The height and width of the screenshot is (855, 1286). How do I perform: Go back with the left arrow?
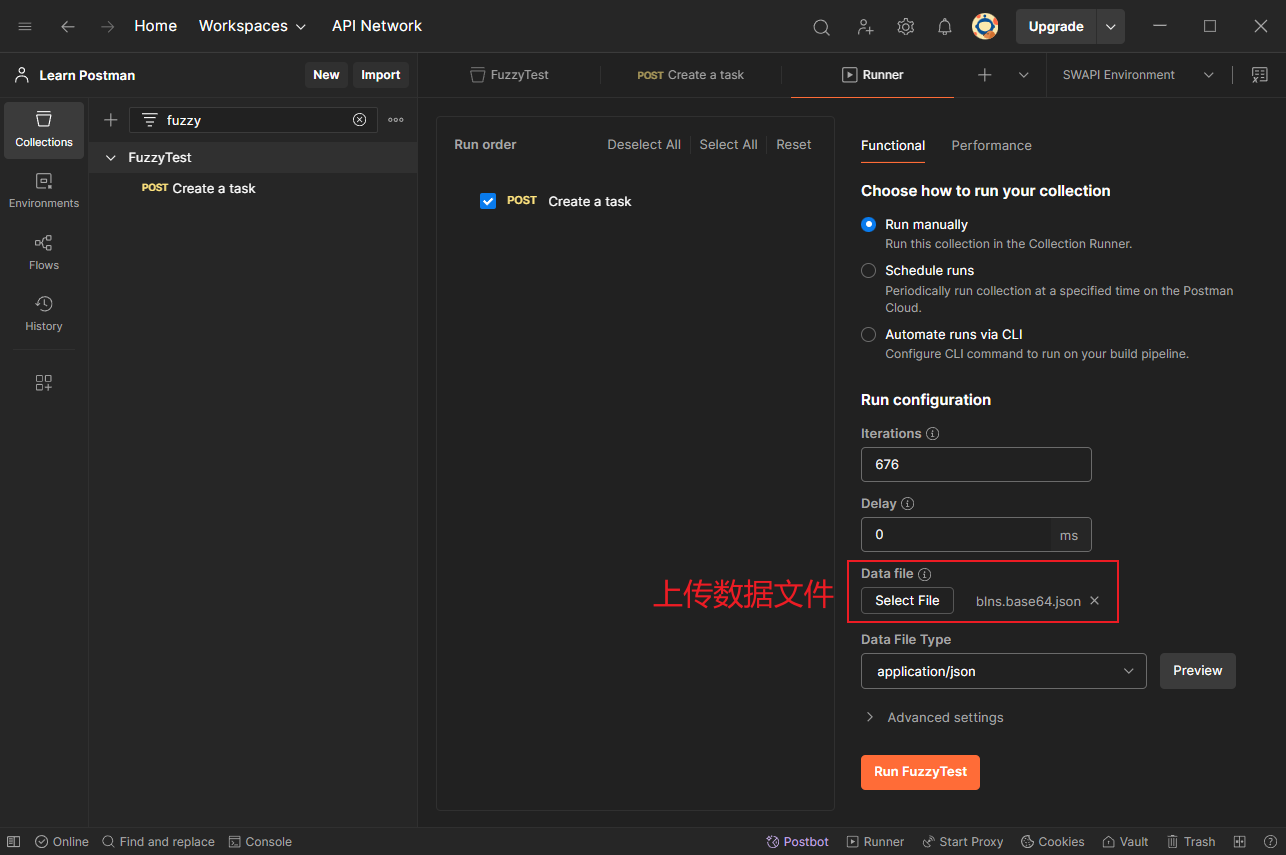68,26
